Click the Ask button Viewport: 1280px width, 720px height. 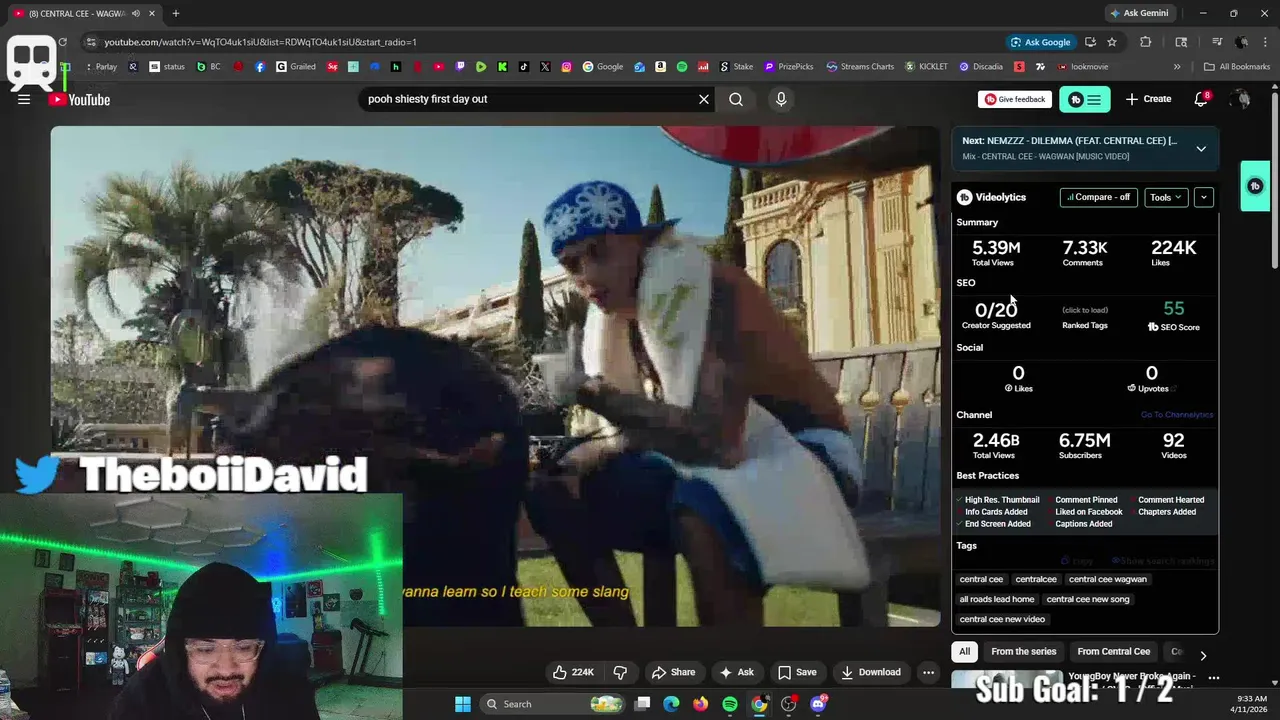point(737,672)
